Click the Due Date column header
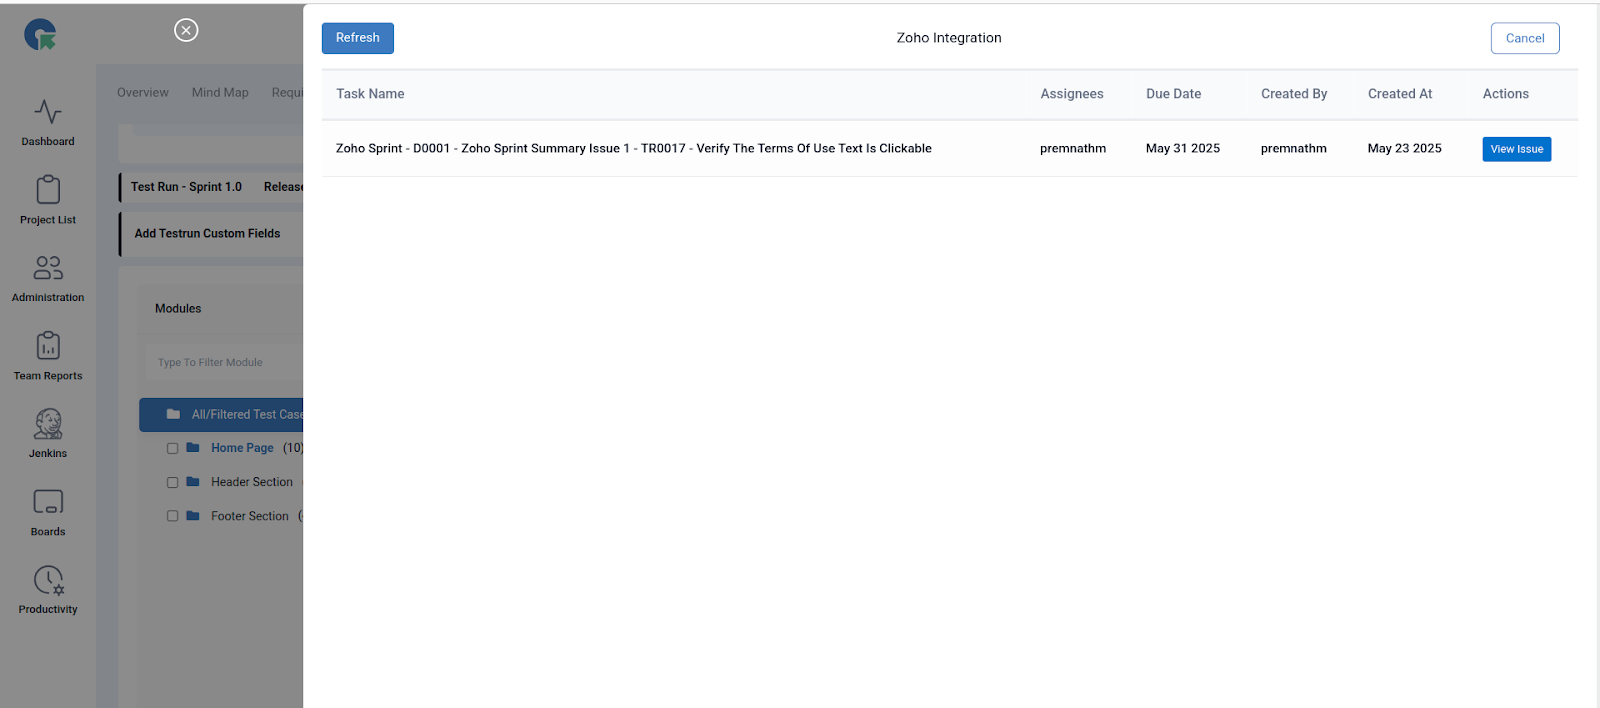1600x708 pixels. (x=1174, y=94)
